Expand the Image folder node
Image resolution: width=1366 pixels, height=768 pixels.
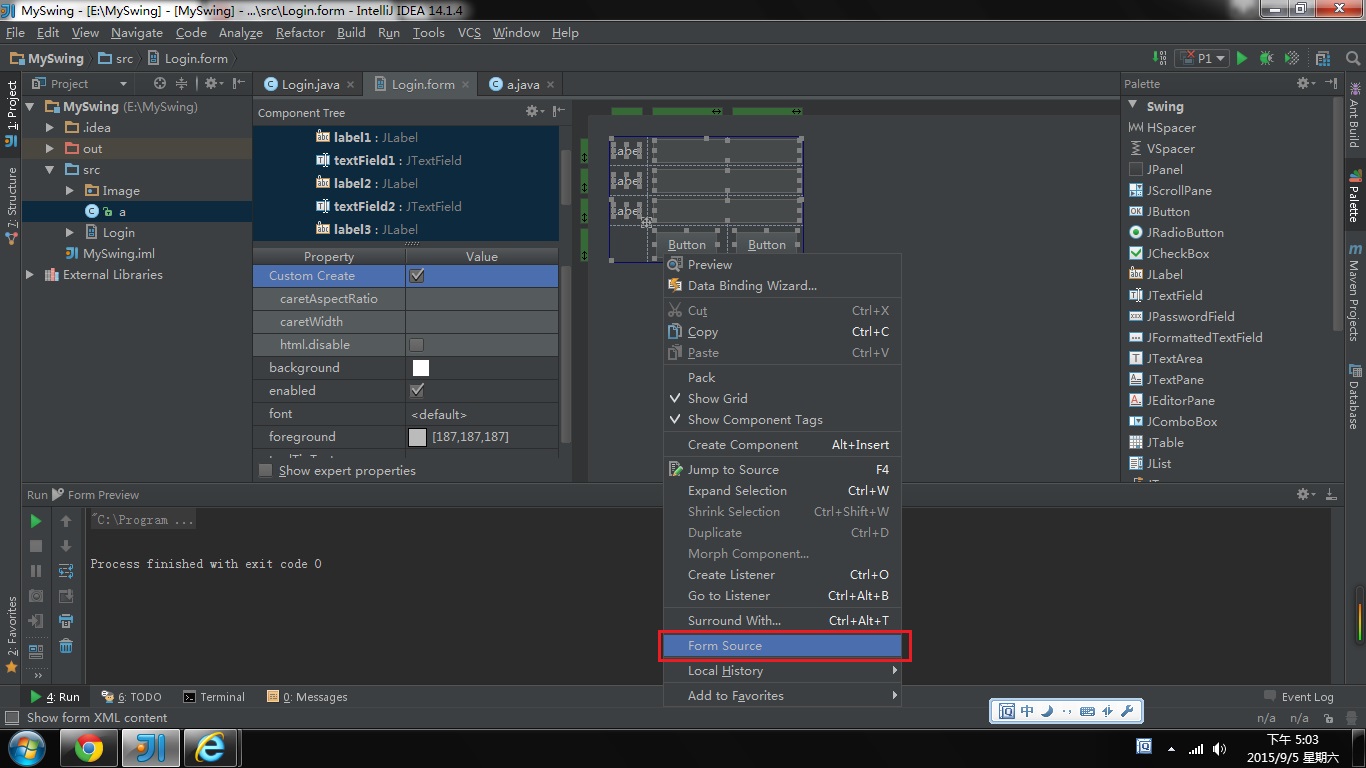tap(70, 191)
